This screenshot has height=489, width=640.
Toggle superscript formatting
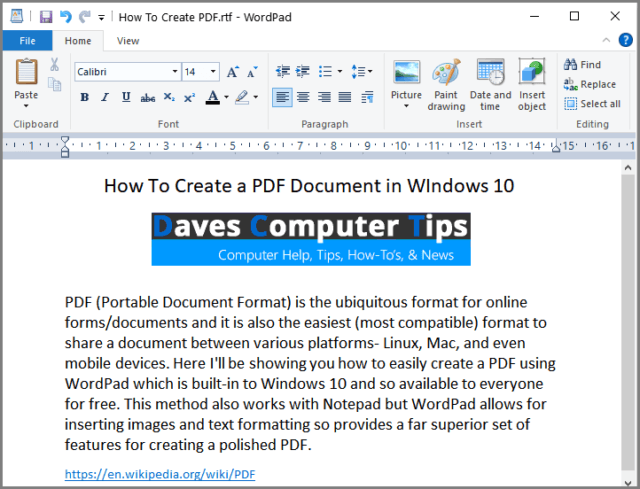pyautogui.click(x=189, y=97)
